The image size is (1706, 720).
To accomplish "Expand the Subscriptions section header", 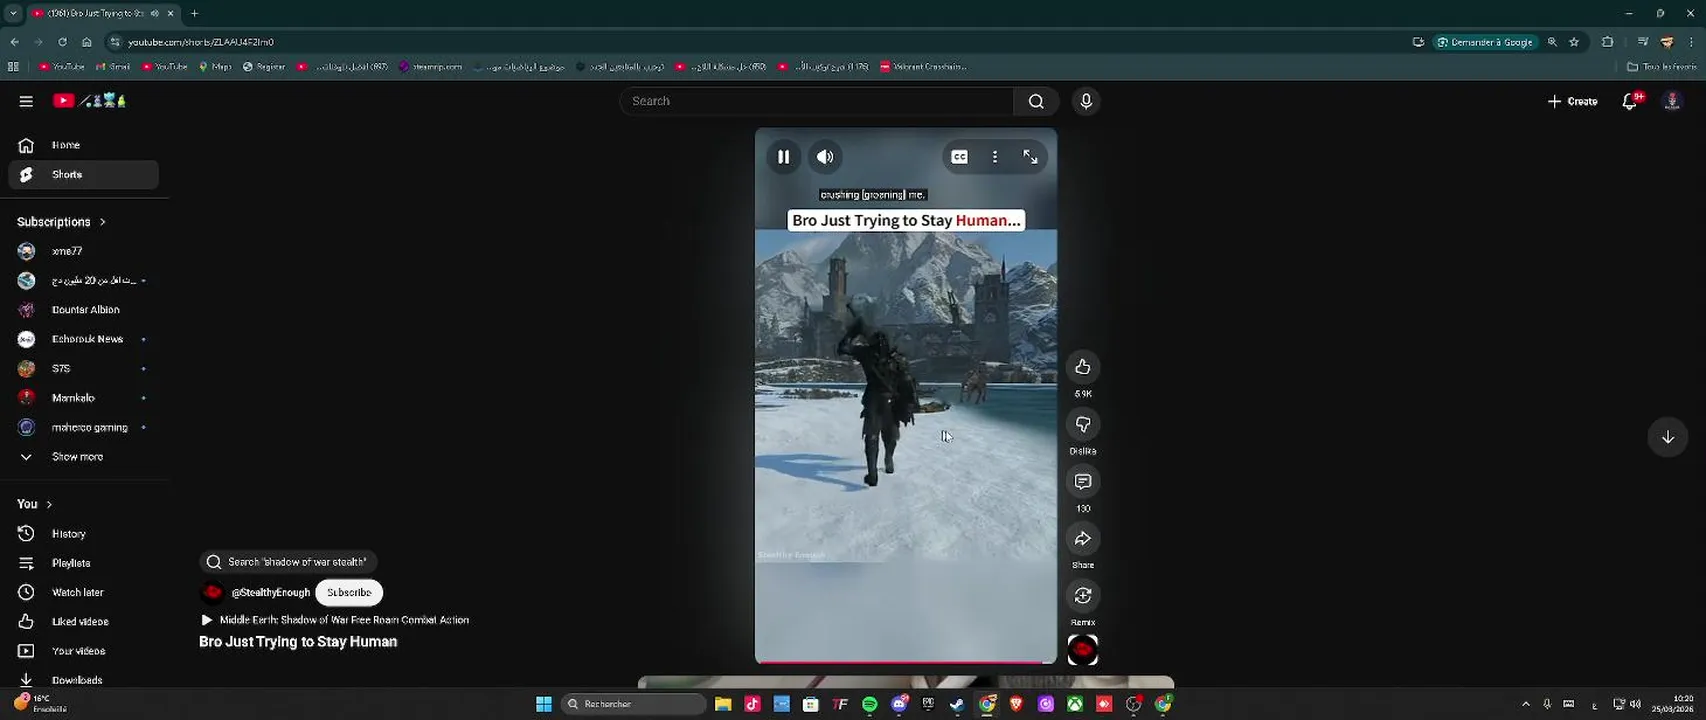I will [x=61, y=222].
